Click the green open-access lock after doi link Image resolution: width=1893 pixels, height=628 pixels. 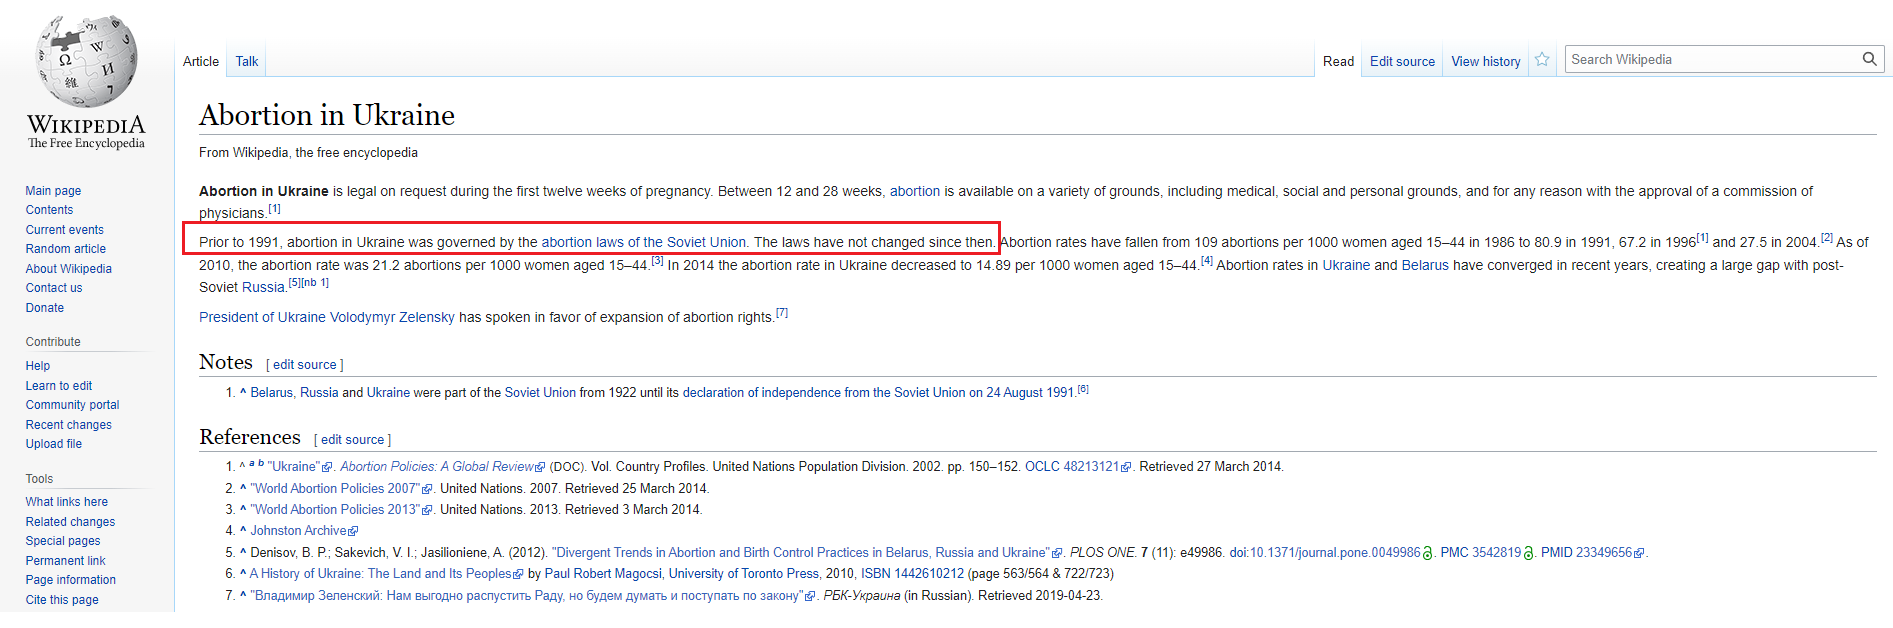coord(1428,553)
